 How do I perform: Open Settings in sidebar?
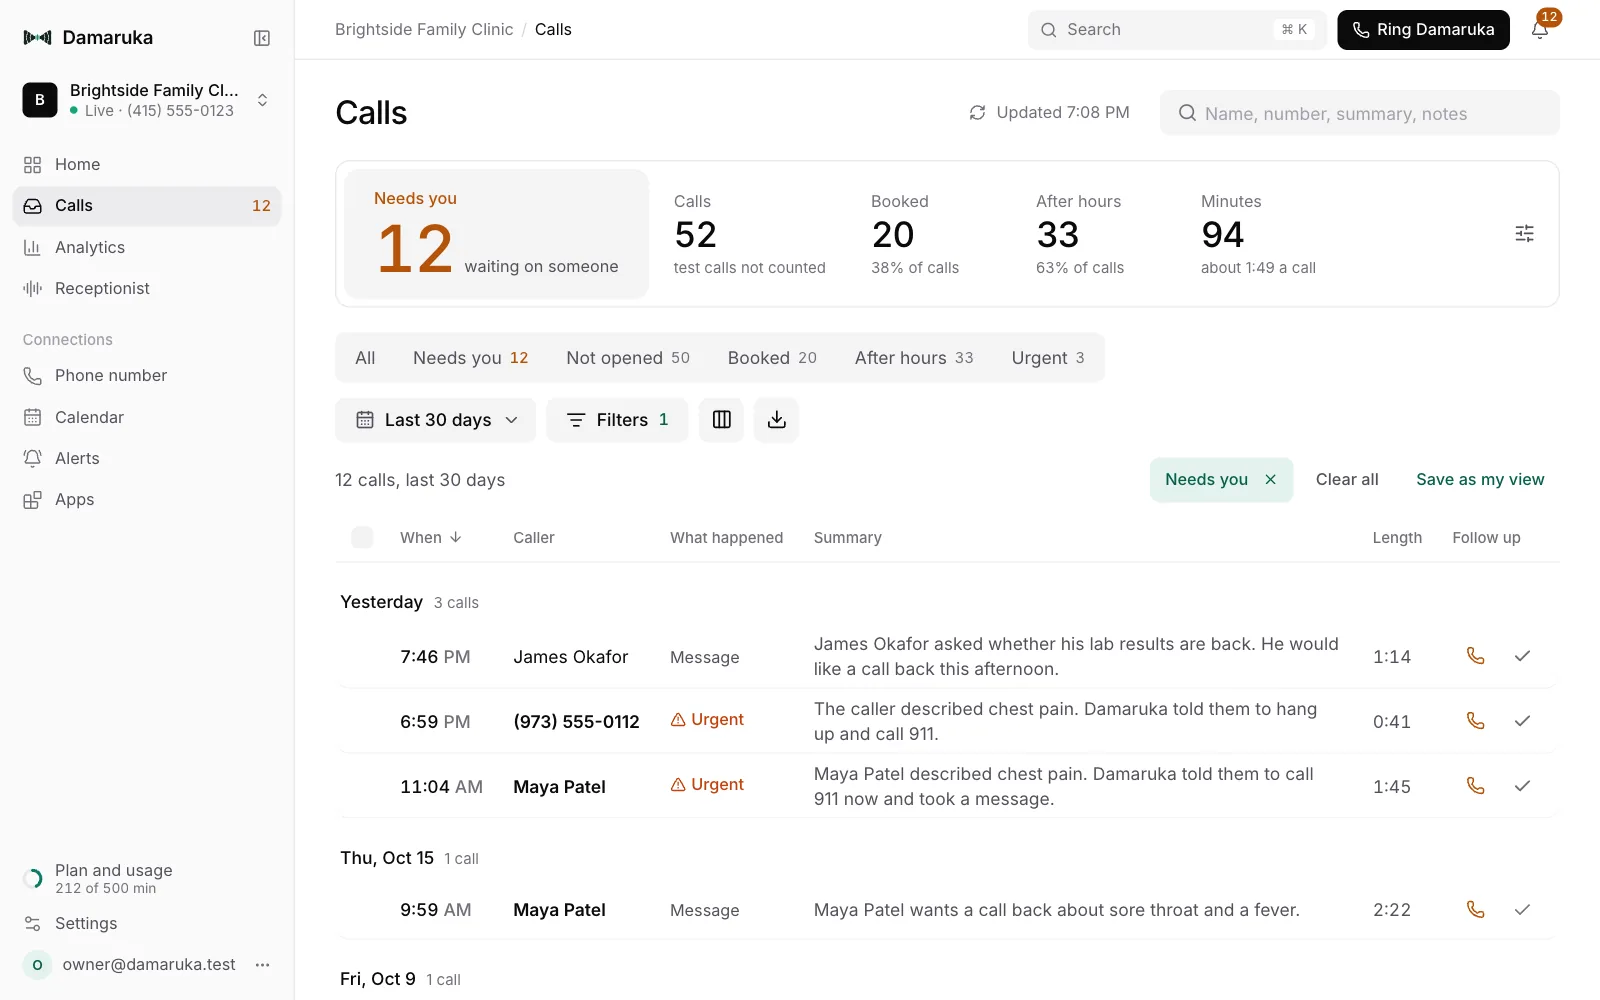tap(148, 924)
